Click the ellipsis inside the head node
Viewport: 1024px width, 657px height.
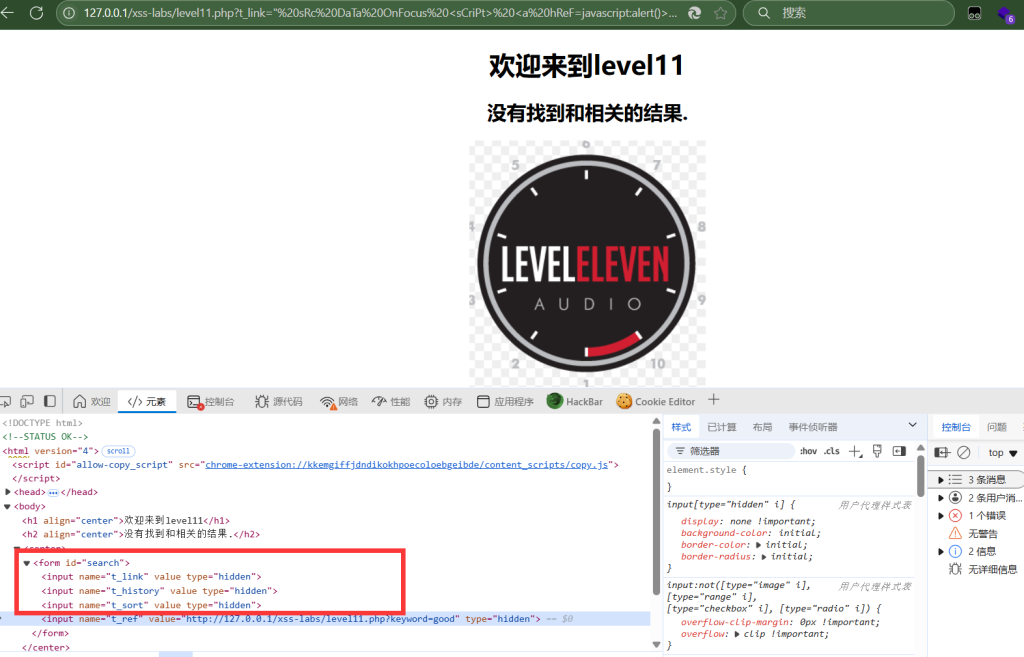[54, 492]
